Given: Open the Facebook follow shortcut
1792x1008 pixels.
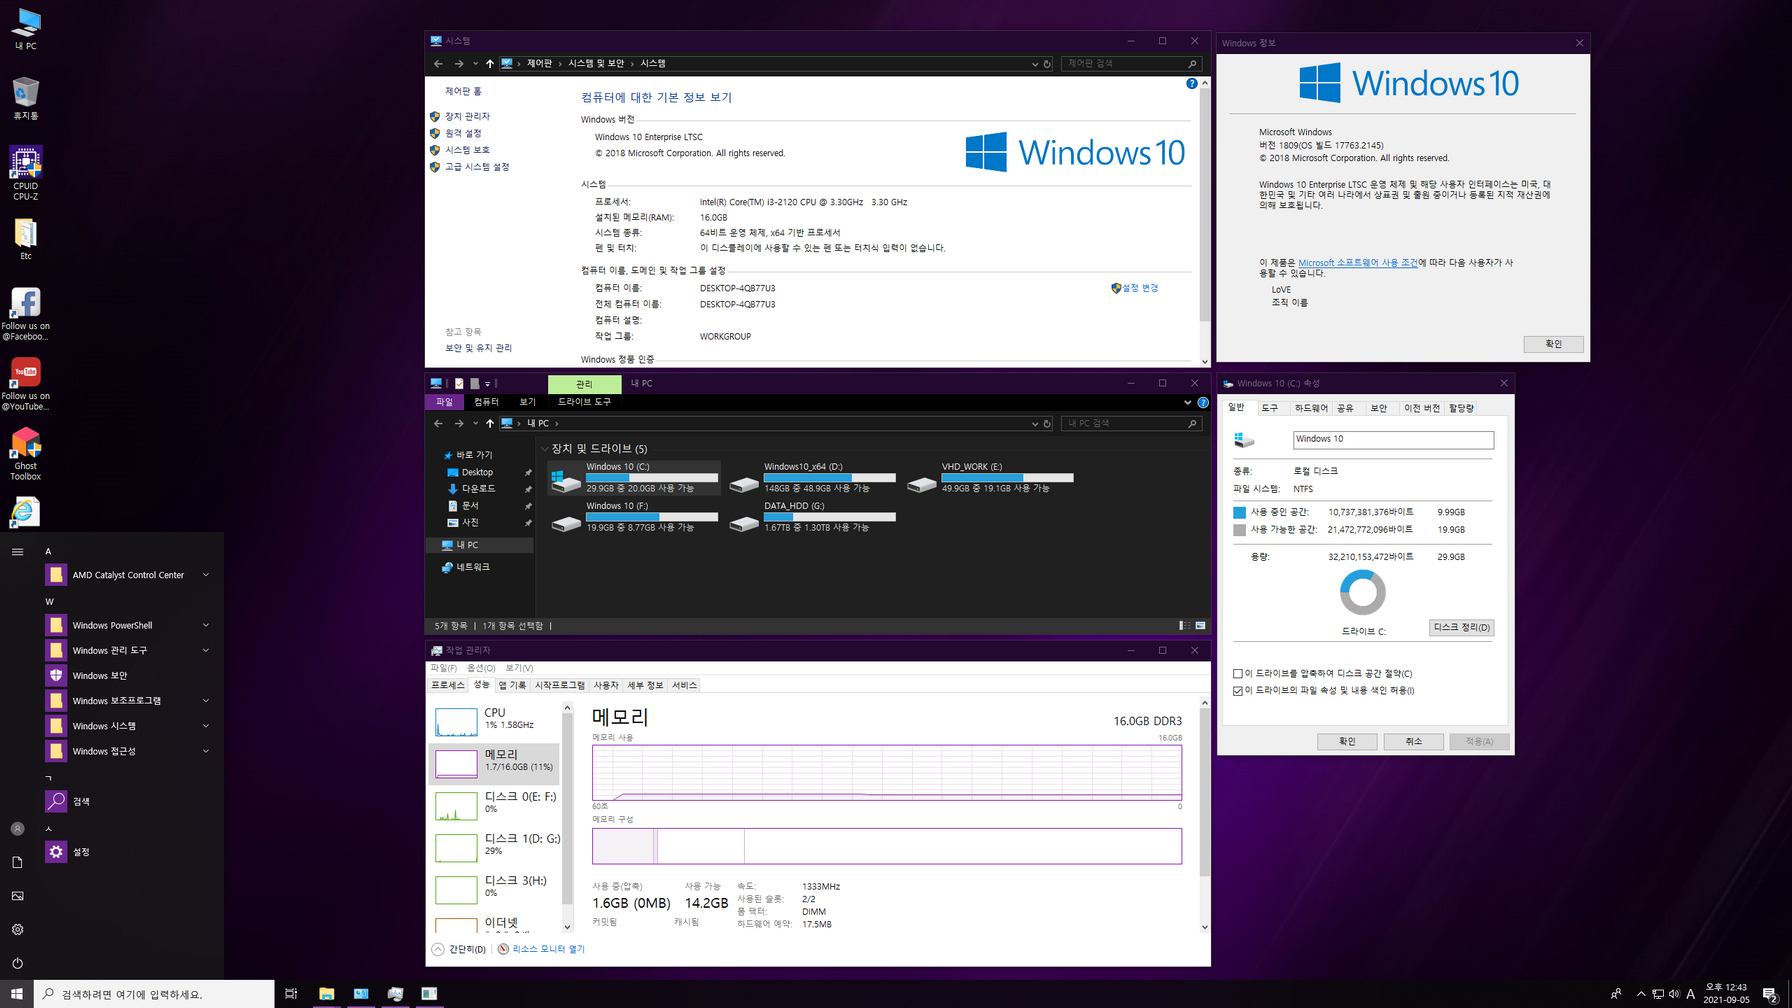Looking at the screenshot, I should coord(25,314).
